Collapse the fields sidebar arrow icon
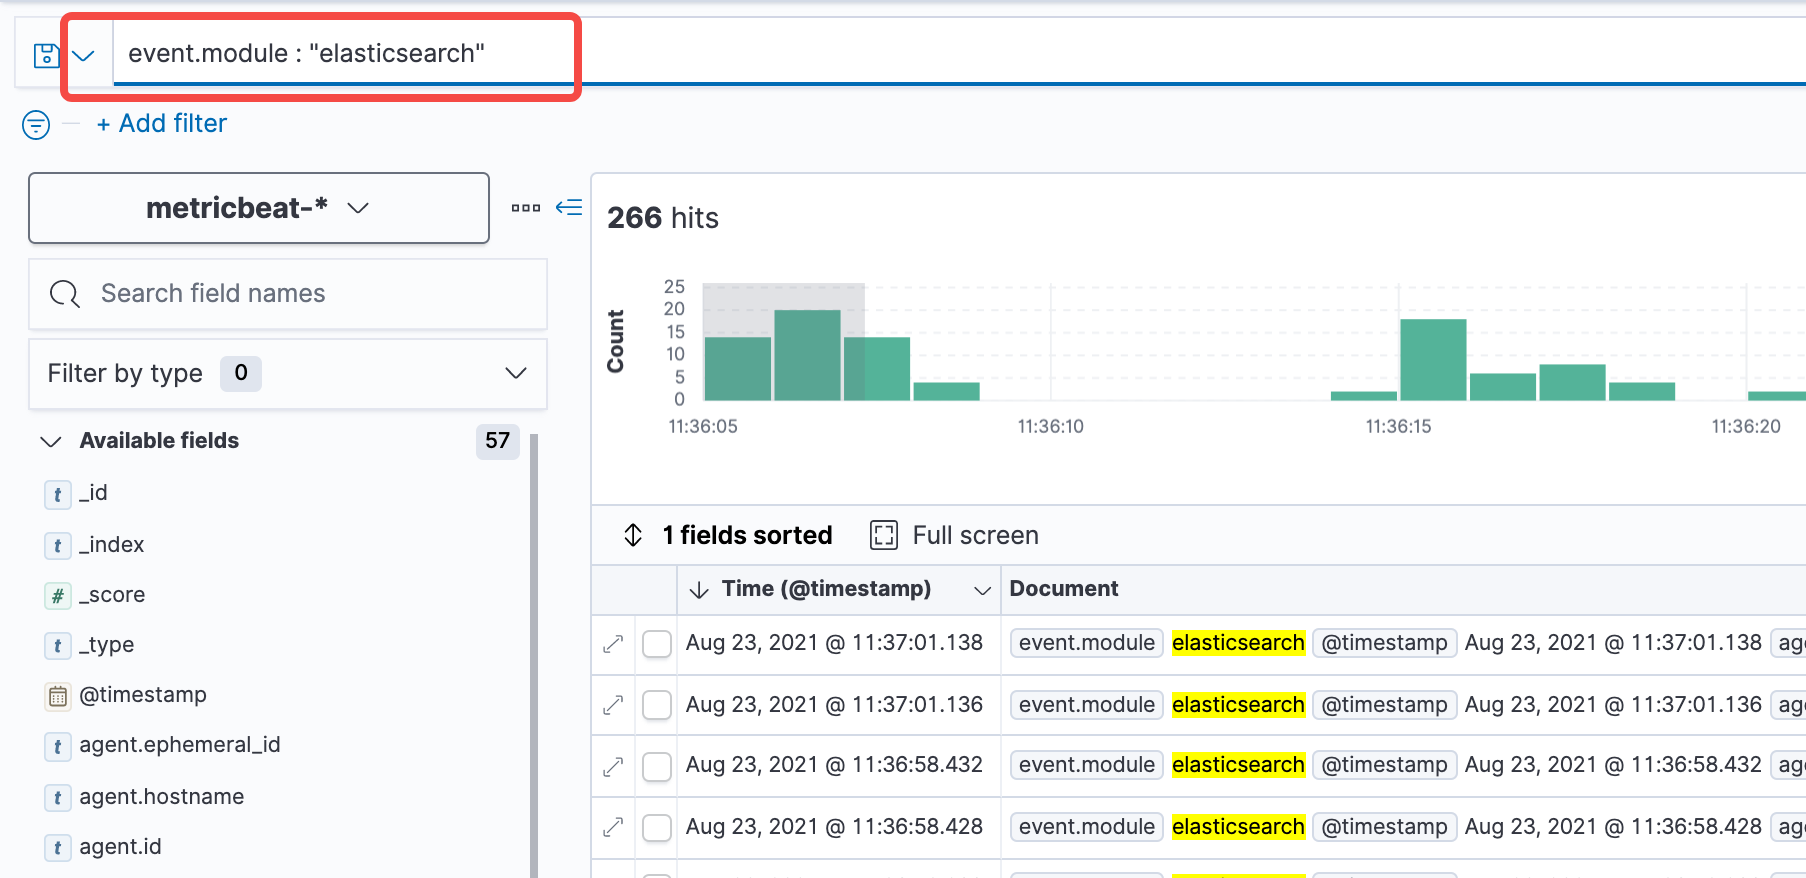The height and width of the screenshot is (878, 1806). pyautogui.click(x=569, y=207)
